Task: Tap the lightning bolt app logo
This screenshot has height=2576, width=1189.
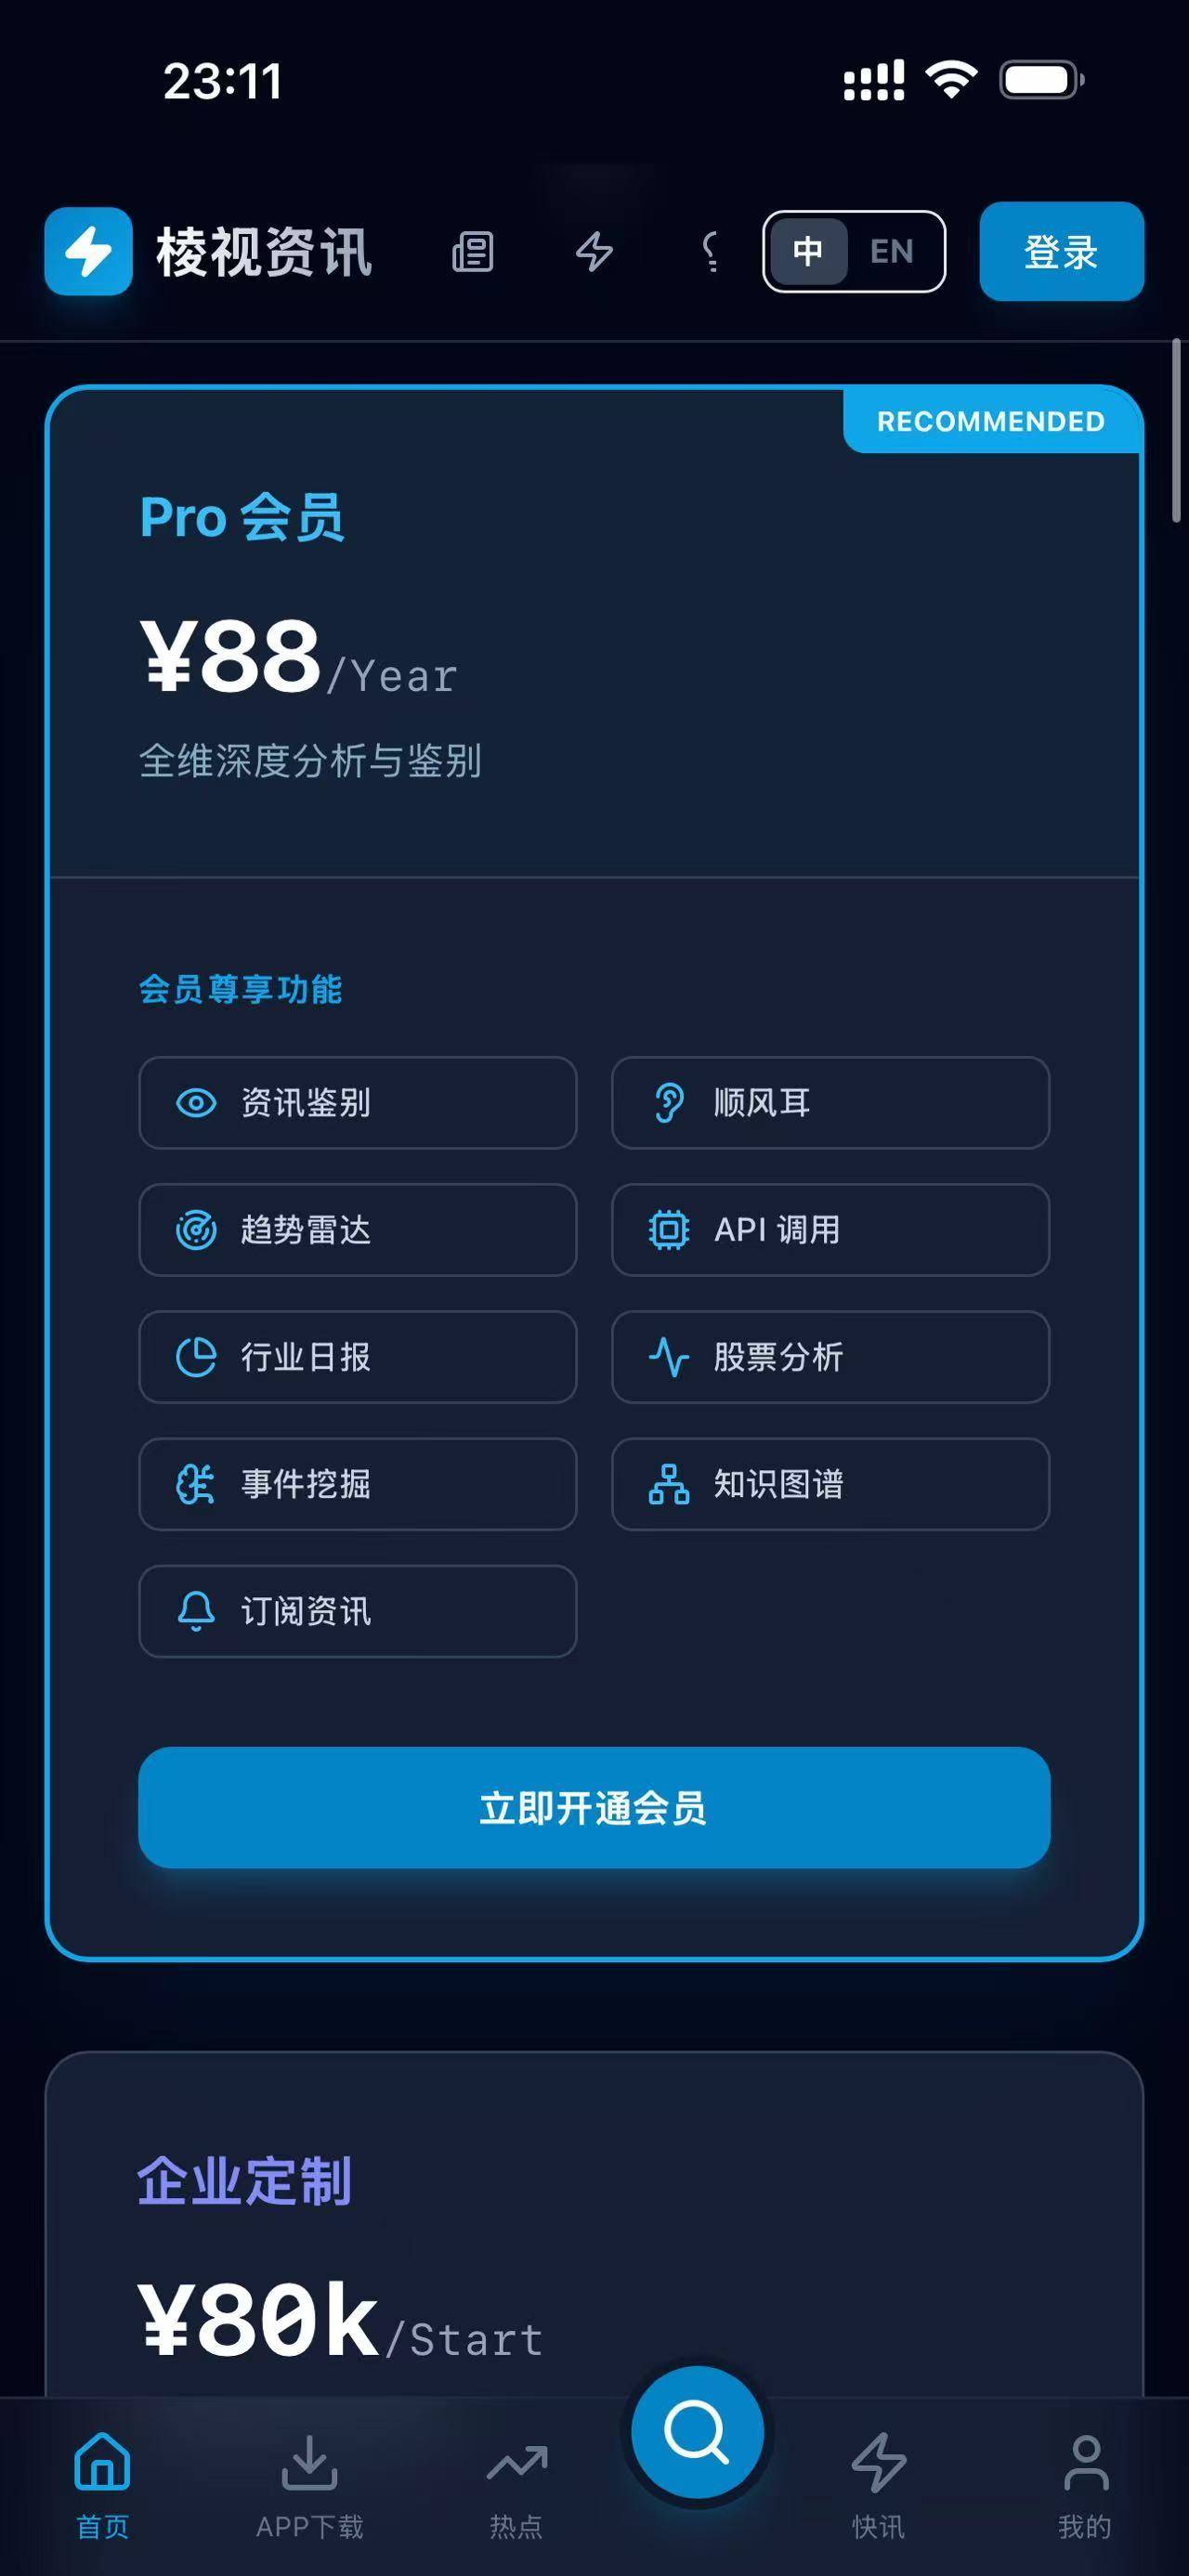Action: (88, 251)
